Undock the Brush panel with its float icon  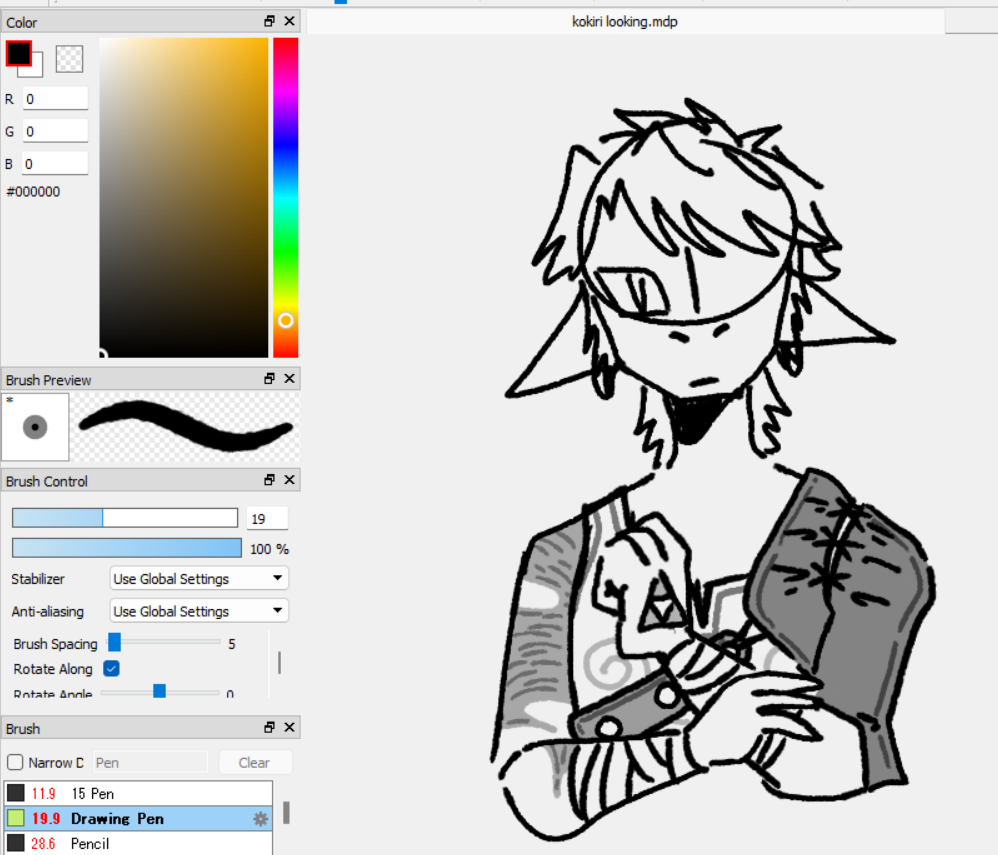click(269, 728)
